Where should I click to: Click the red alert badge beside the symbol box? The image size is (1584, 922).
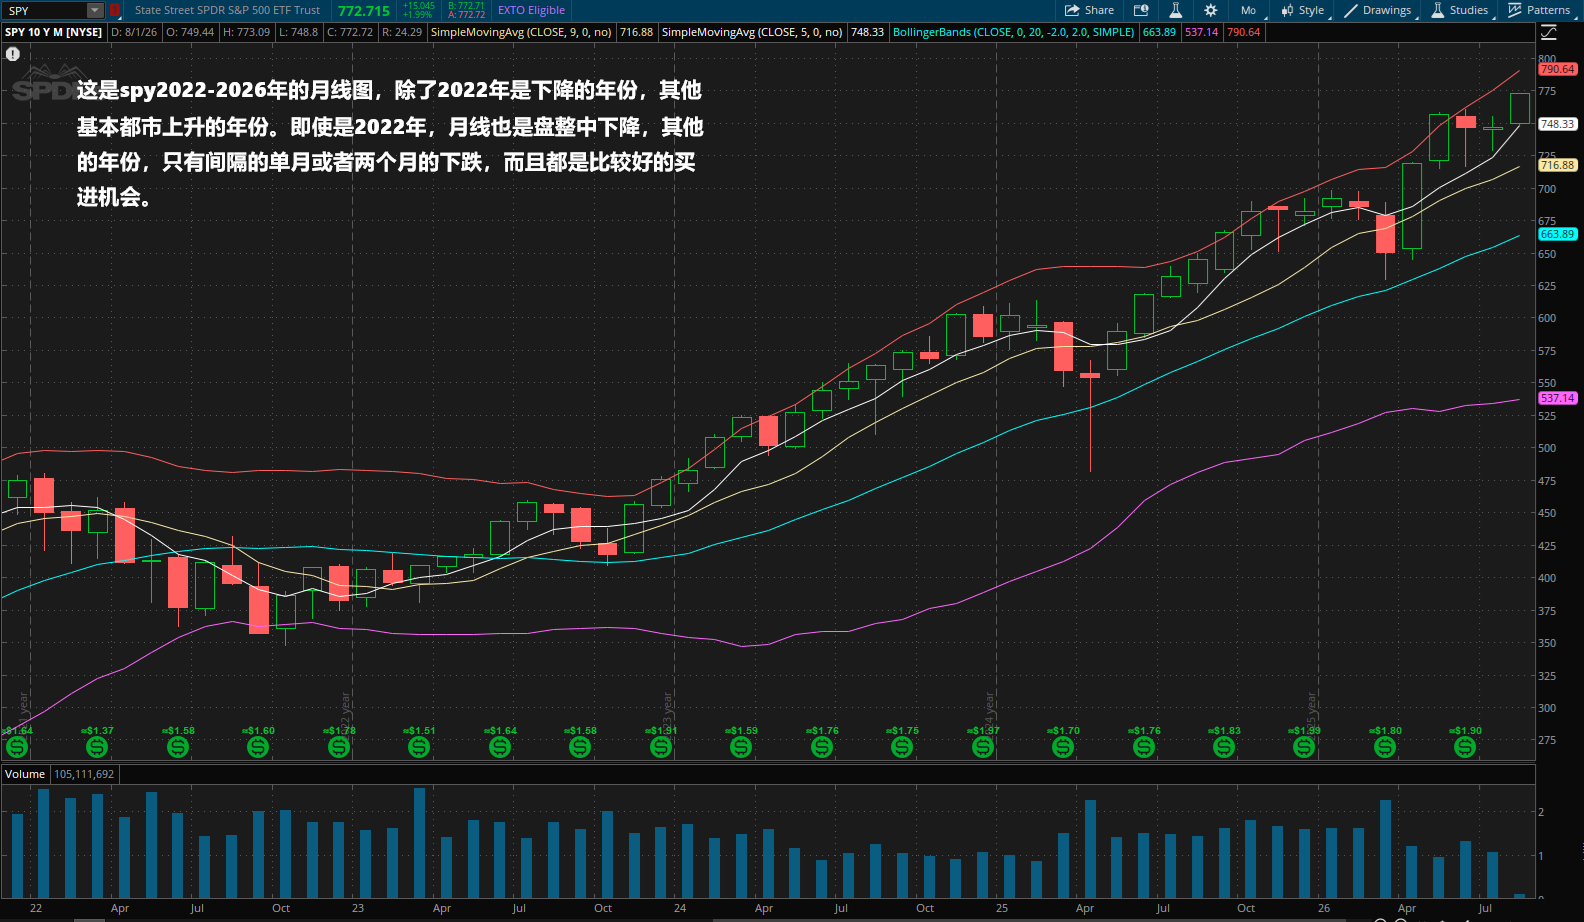tap(114, 10)
